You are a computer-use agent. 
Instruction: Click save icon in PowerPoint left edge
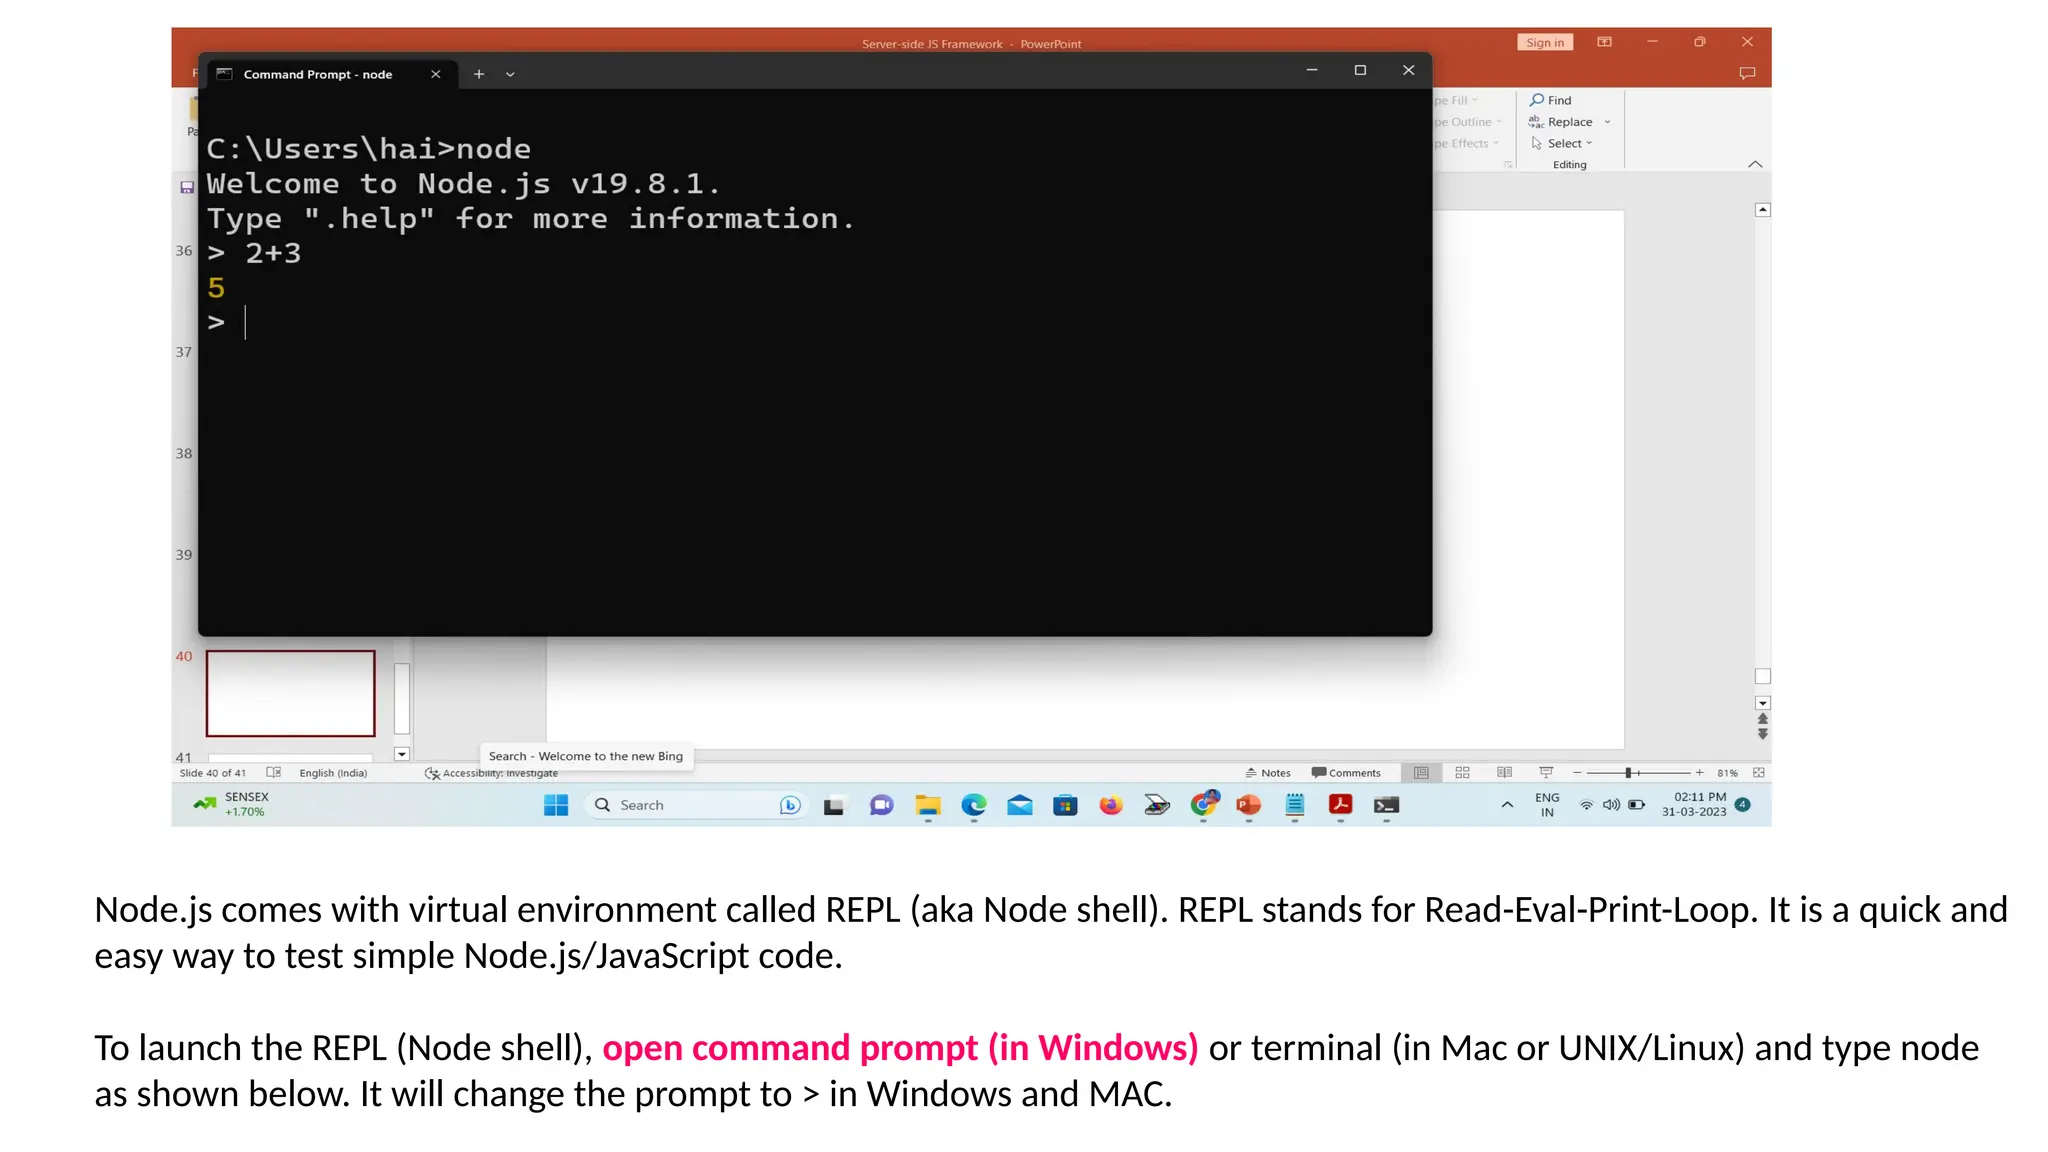click(x=186, y=187)
